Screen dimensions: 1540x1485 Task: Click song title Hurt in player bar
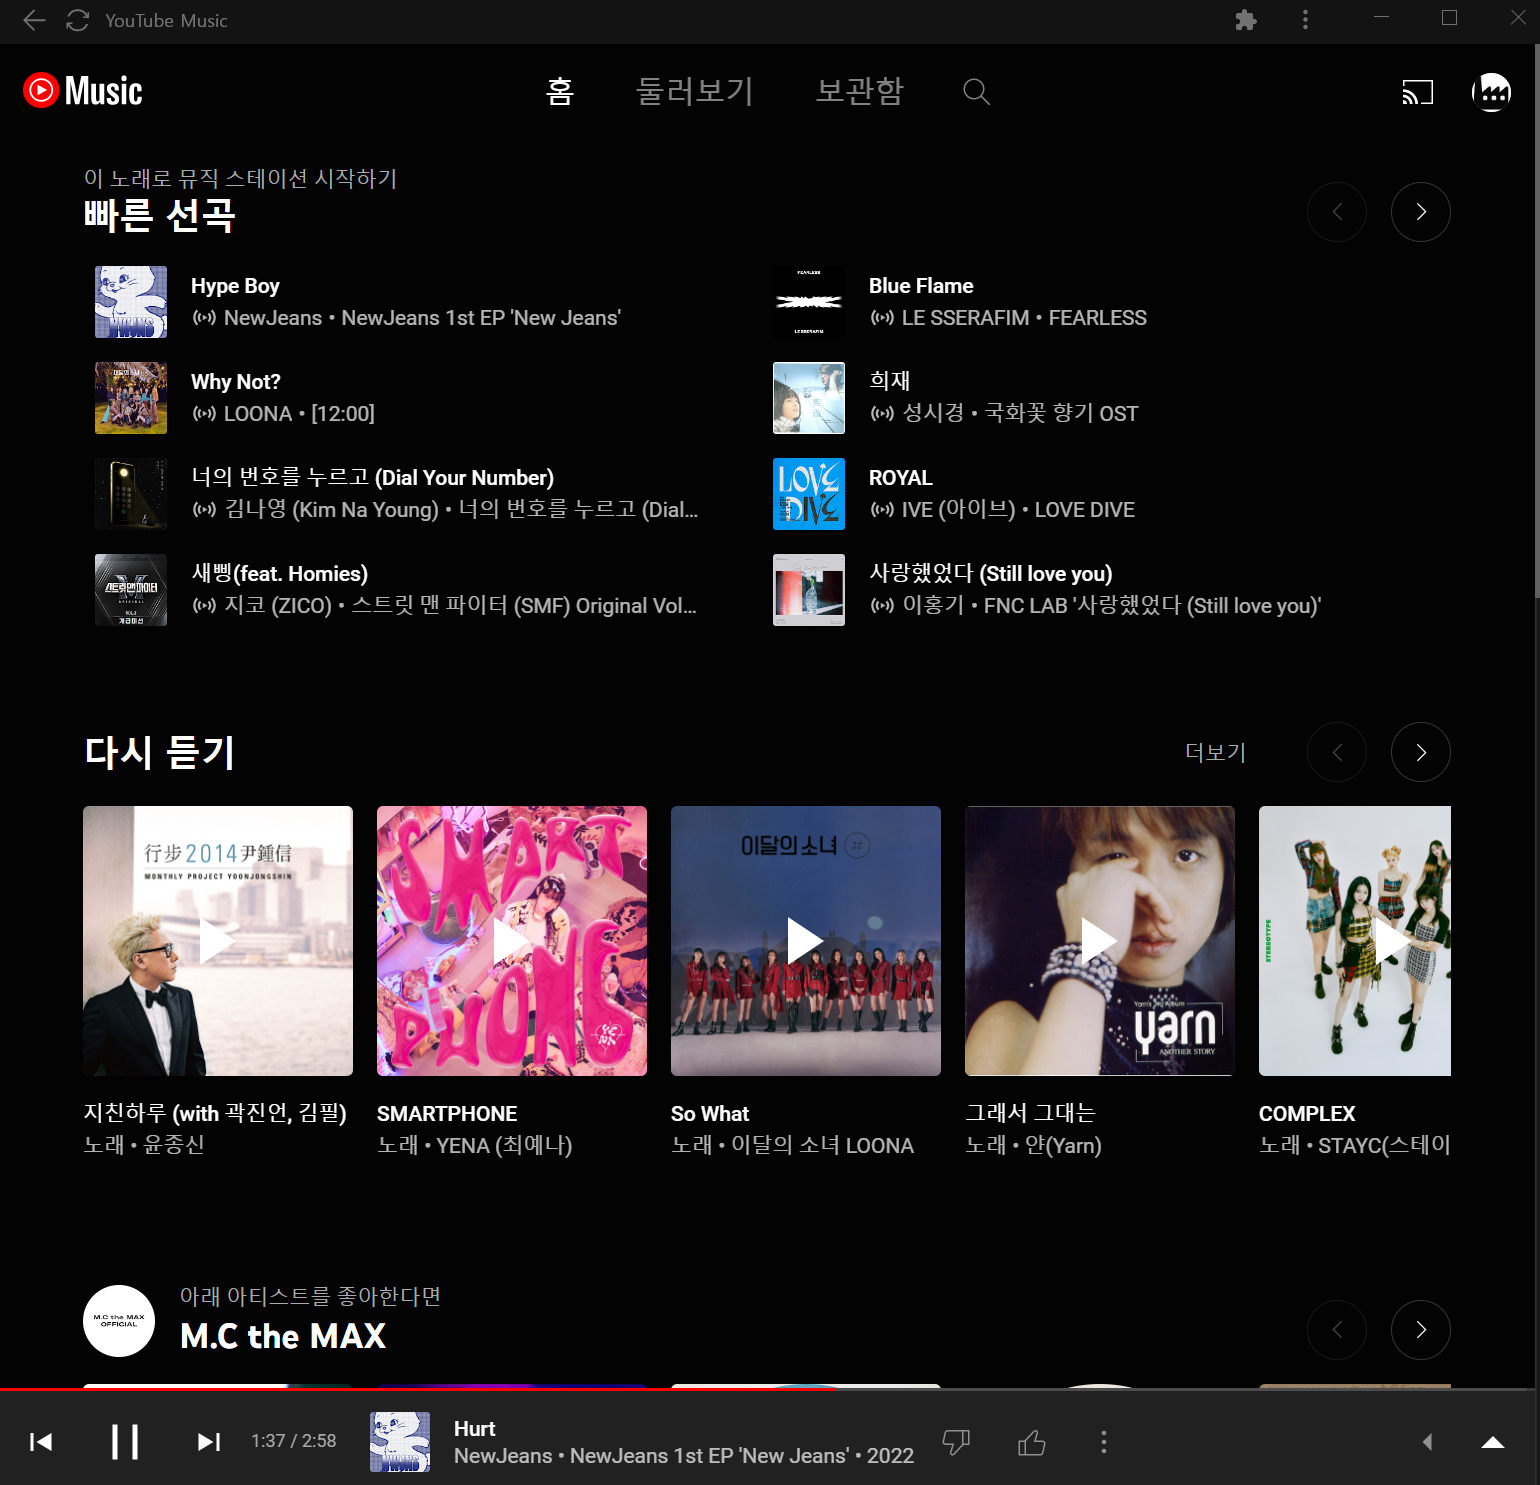(474, 1429)
